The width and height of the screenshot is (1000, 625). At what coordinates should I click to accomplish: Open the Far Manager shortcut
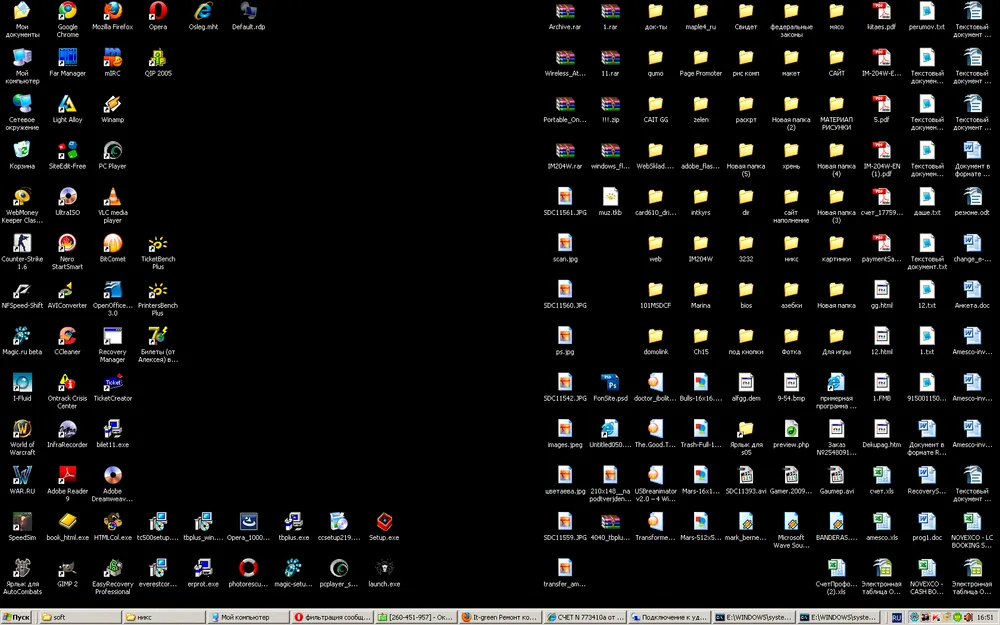point(67,59)
